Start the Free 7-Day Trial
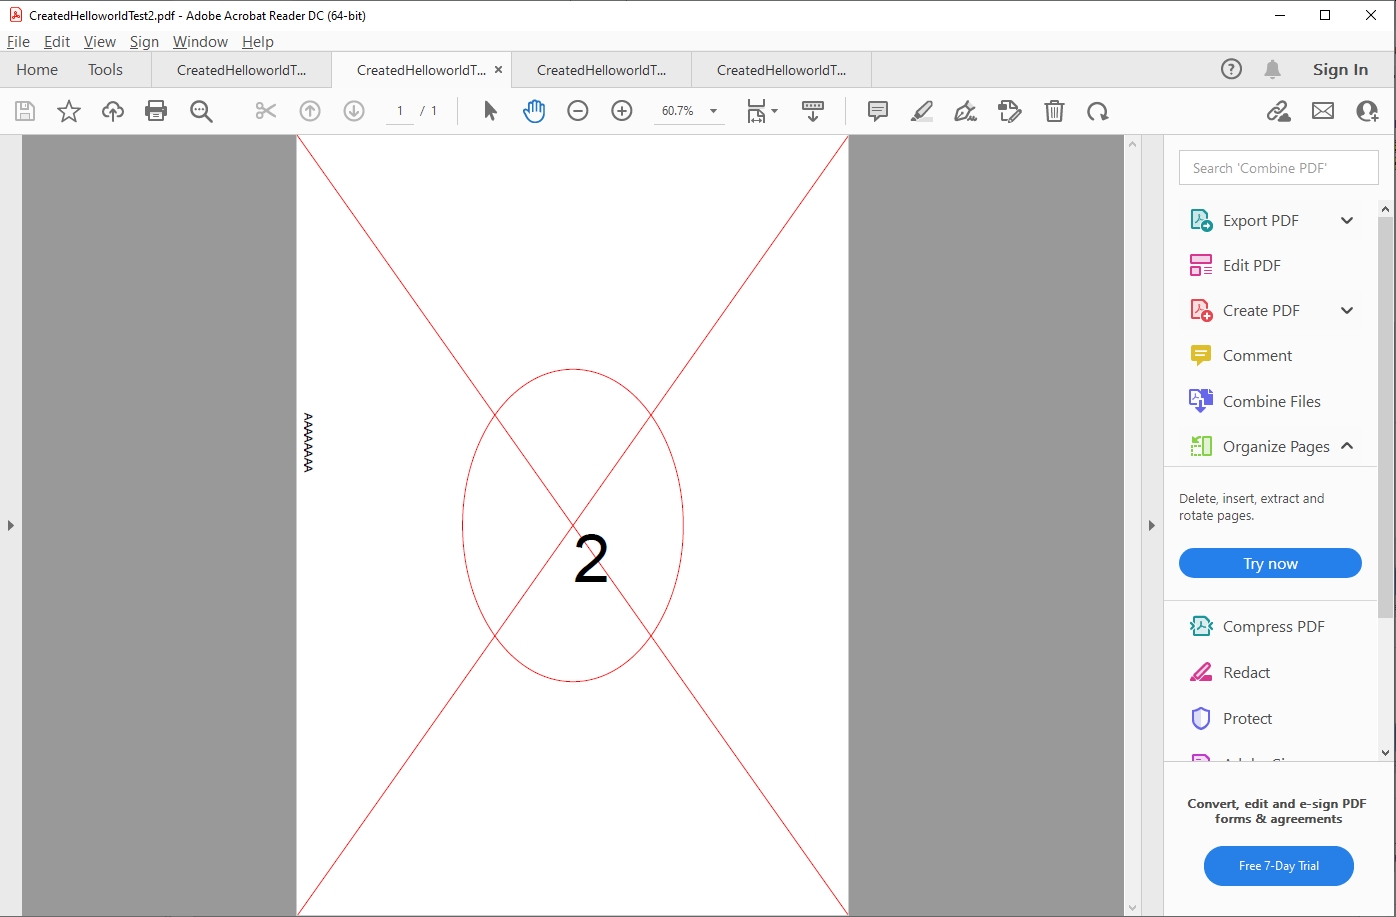Image resolution: width=1396 pixels, height=917 pixels. 1278,866
